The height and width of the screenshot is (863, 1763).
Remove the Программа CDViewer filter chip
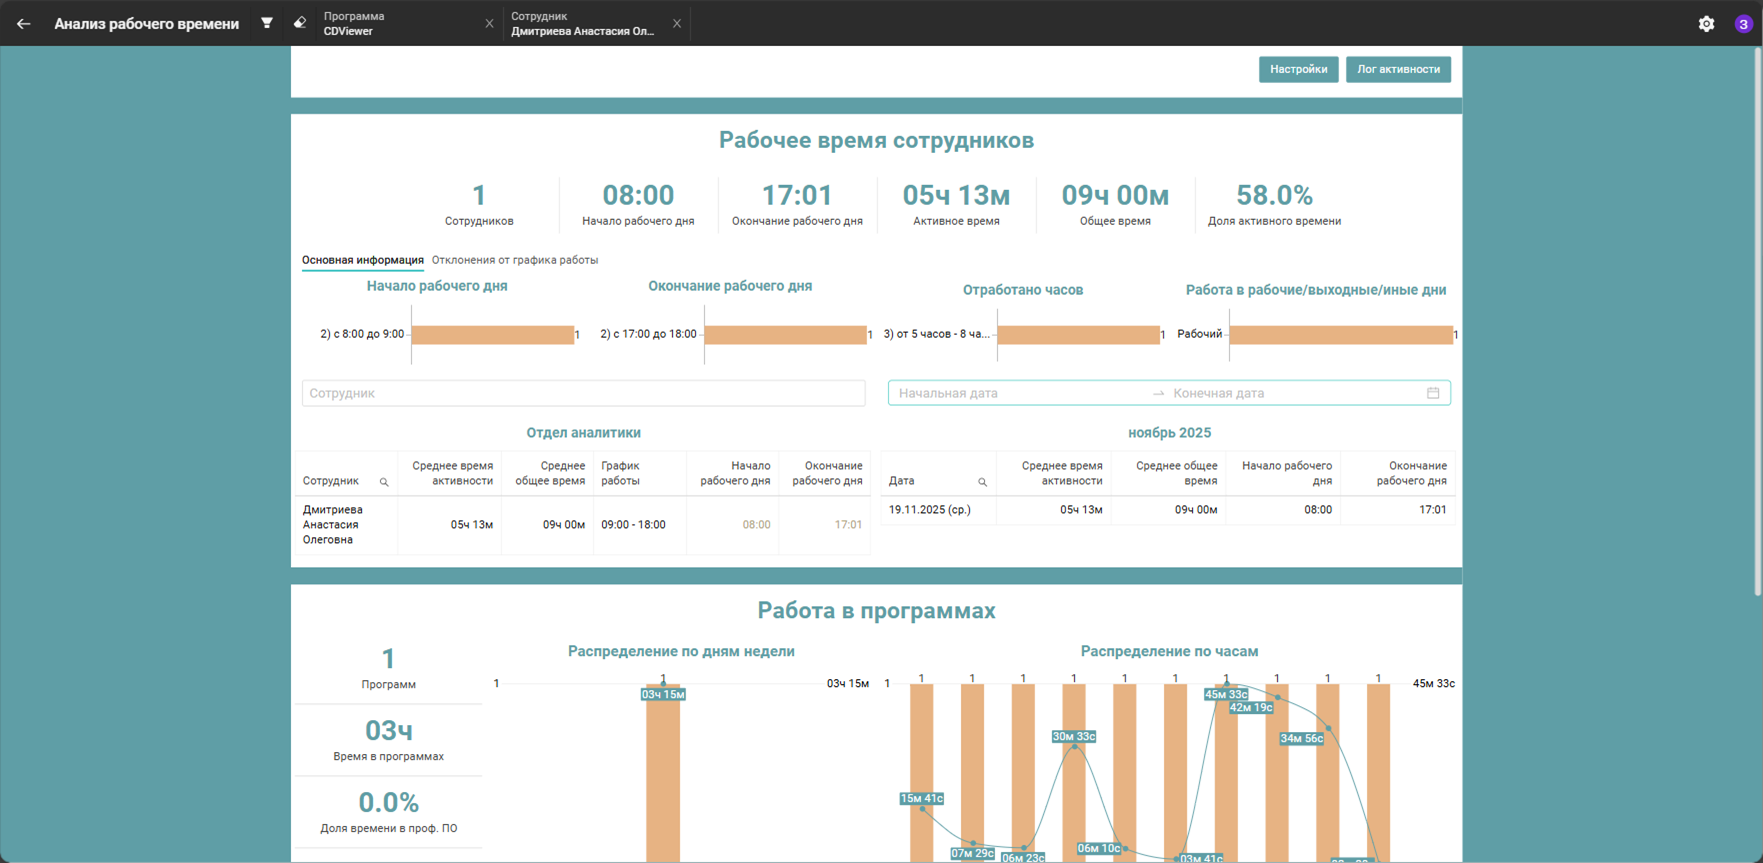click(489, 24)
